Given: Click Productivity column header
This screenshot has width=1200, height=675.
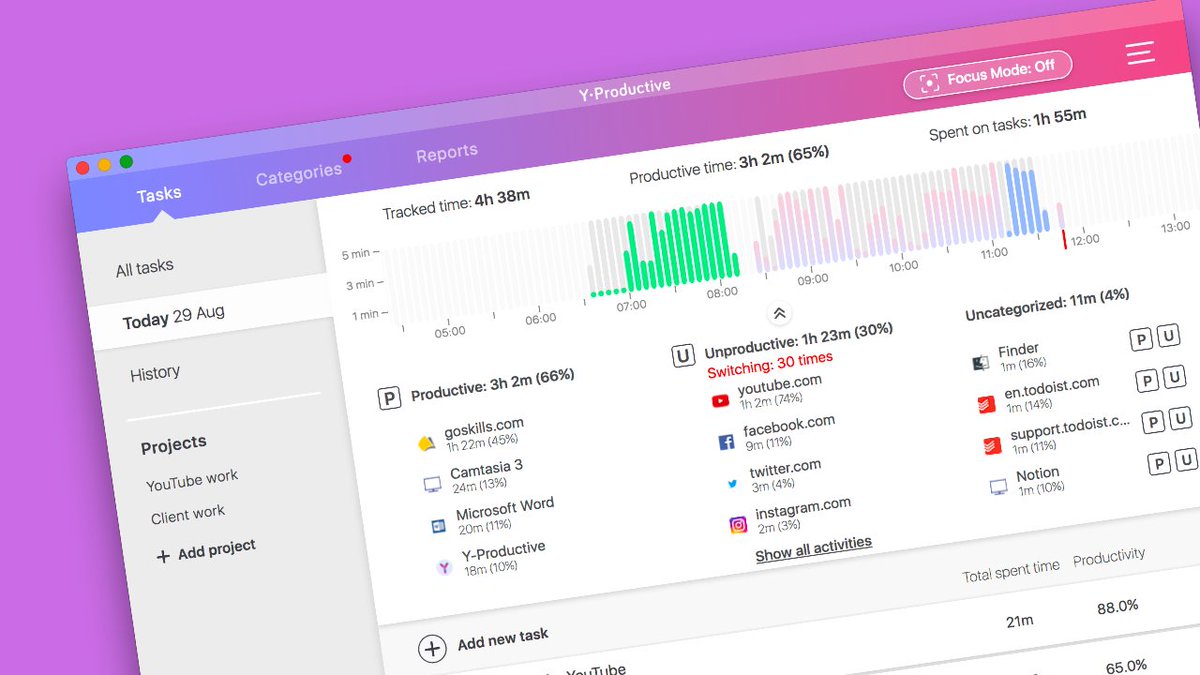Looking at the screenshot, I should click(1109, 557).
